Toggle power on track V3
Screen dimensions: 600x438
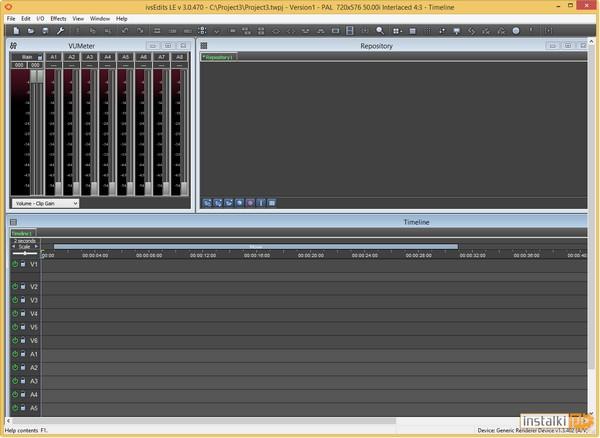[15, 300]
